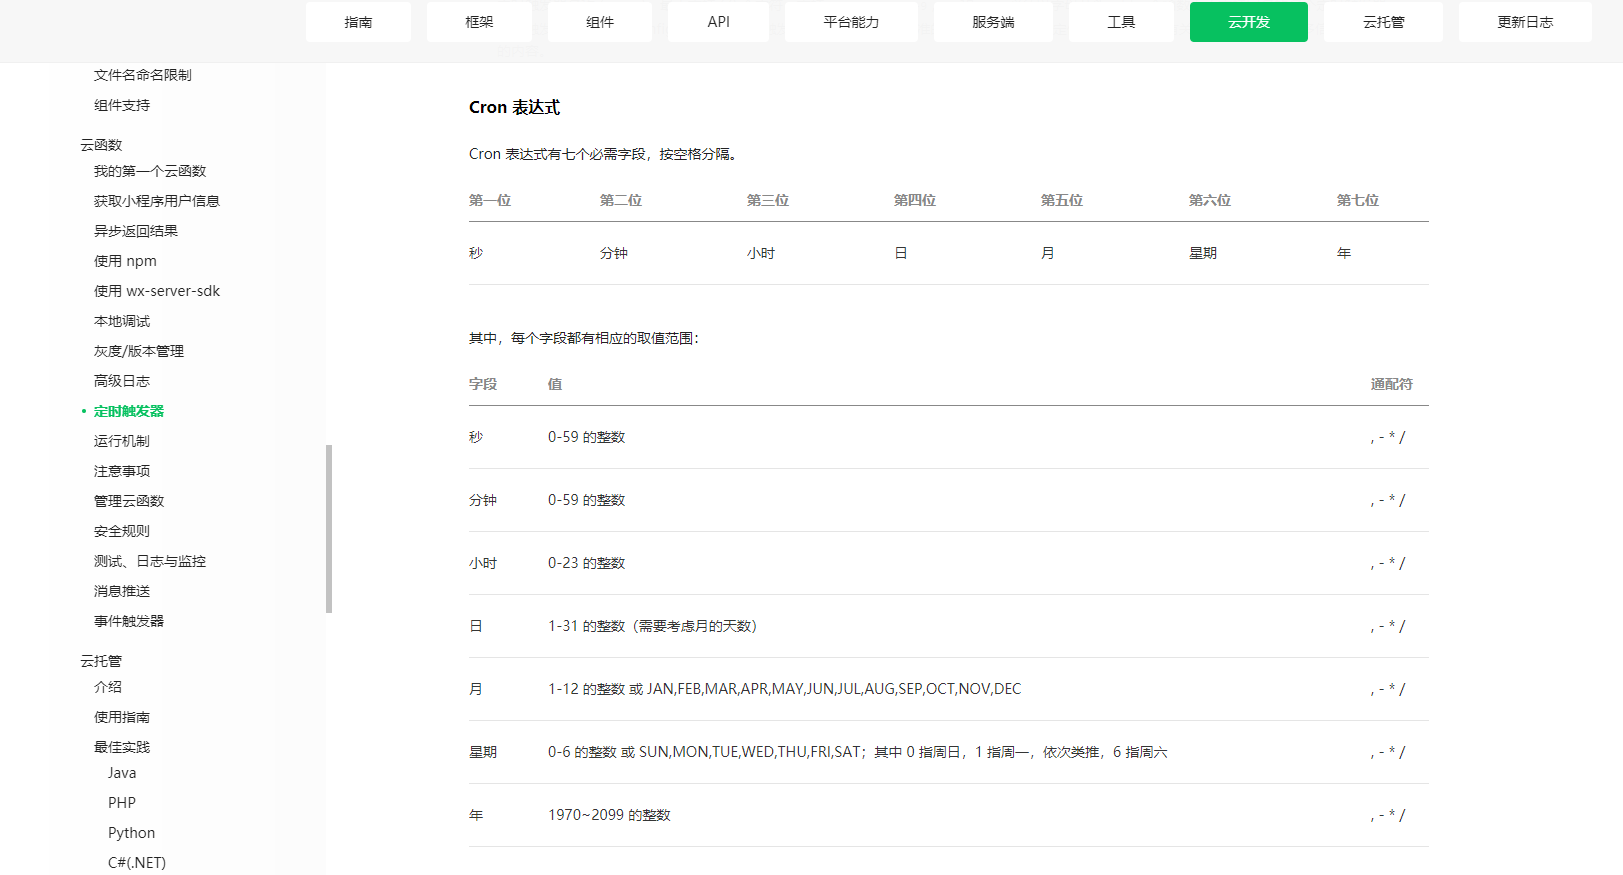Image resolution: width=1623 pixels, height=875 pixels.
Task: Click the 分钟 cell under 第二位
Action: (x=614, y=253)
